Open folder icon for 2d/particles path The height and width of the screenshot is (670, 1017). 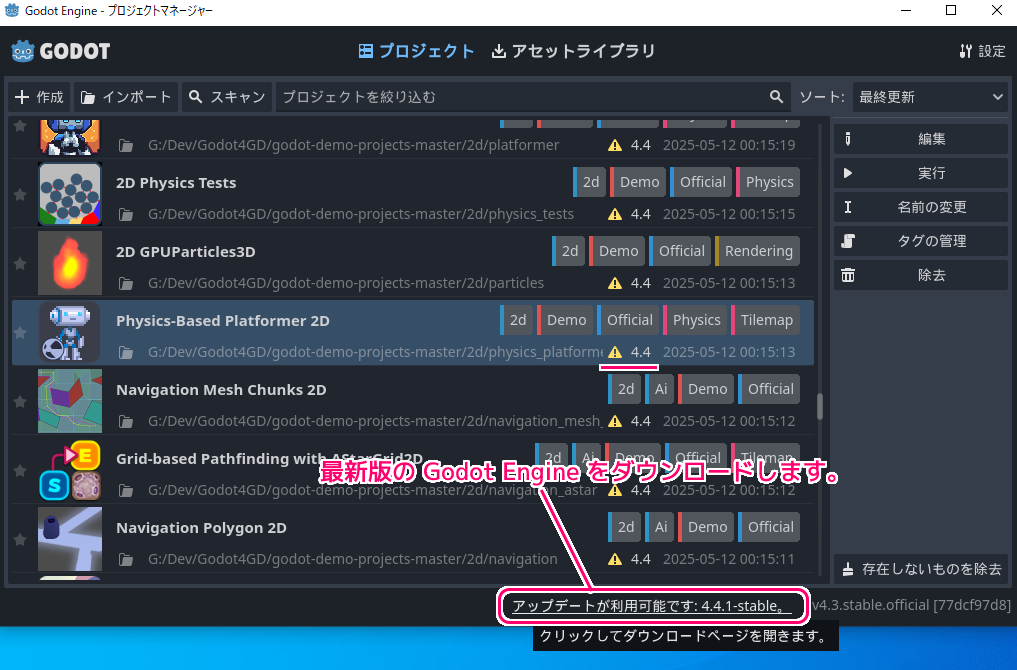(126, 283)
